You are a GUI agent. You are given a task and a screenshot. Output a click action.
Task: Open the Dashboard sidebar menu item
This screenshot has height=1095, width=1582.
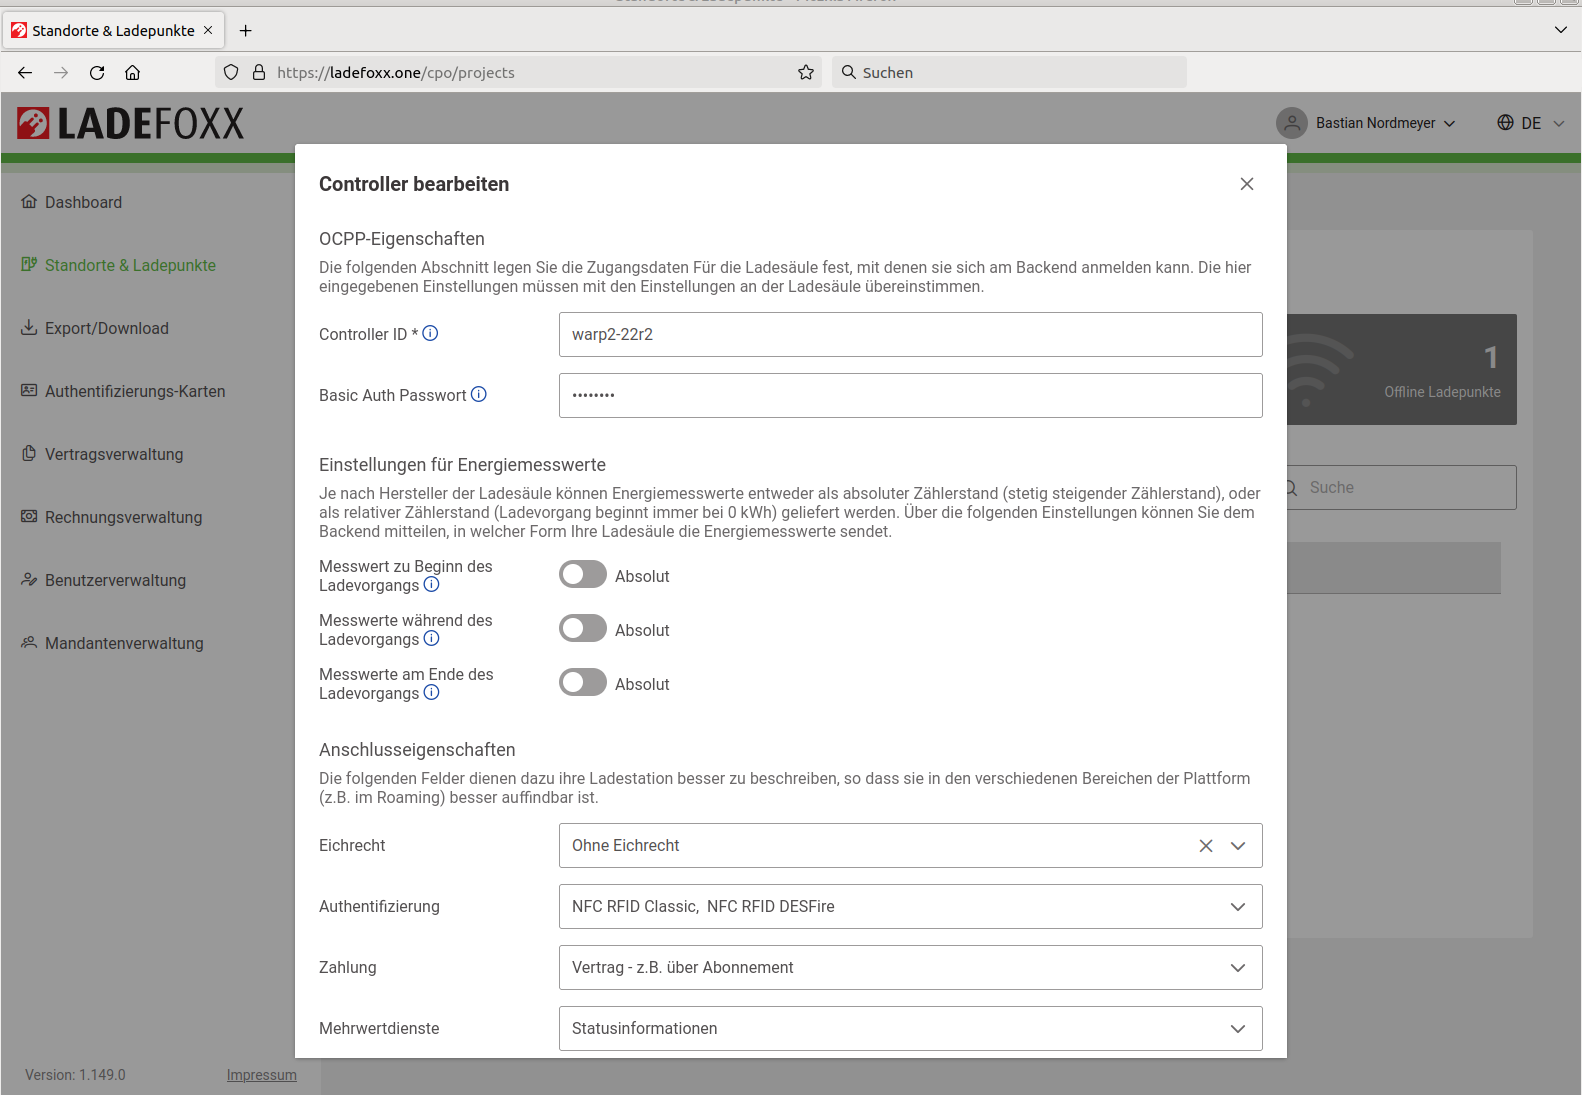coord(83,202)
